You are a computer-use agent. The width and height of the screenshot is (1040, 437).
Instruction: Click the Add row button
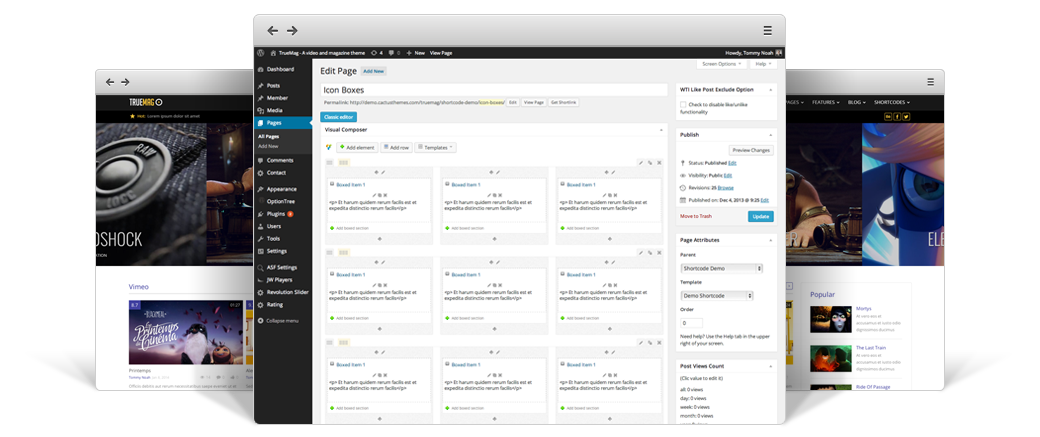[396, 147]
